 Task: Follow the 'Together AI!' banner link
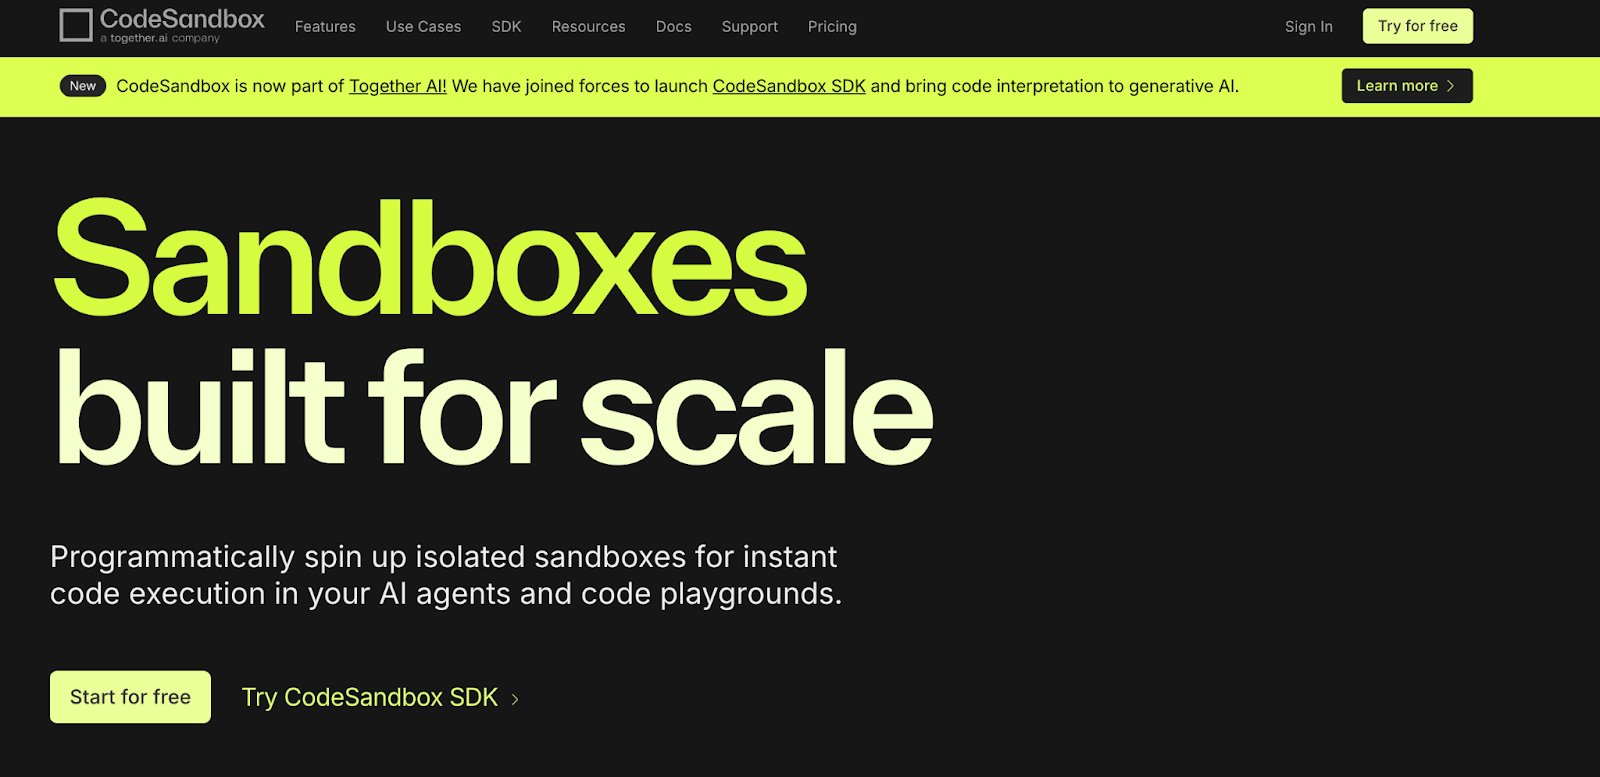tap(397, 86)
